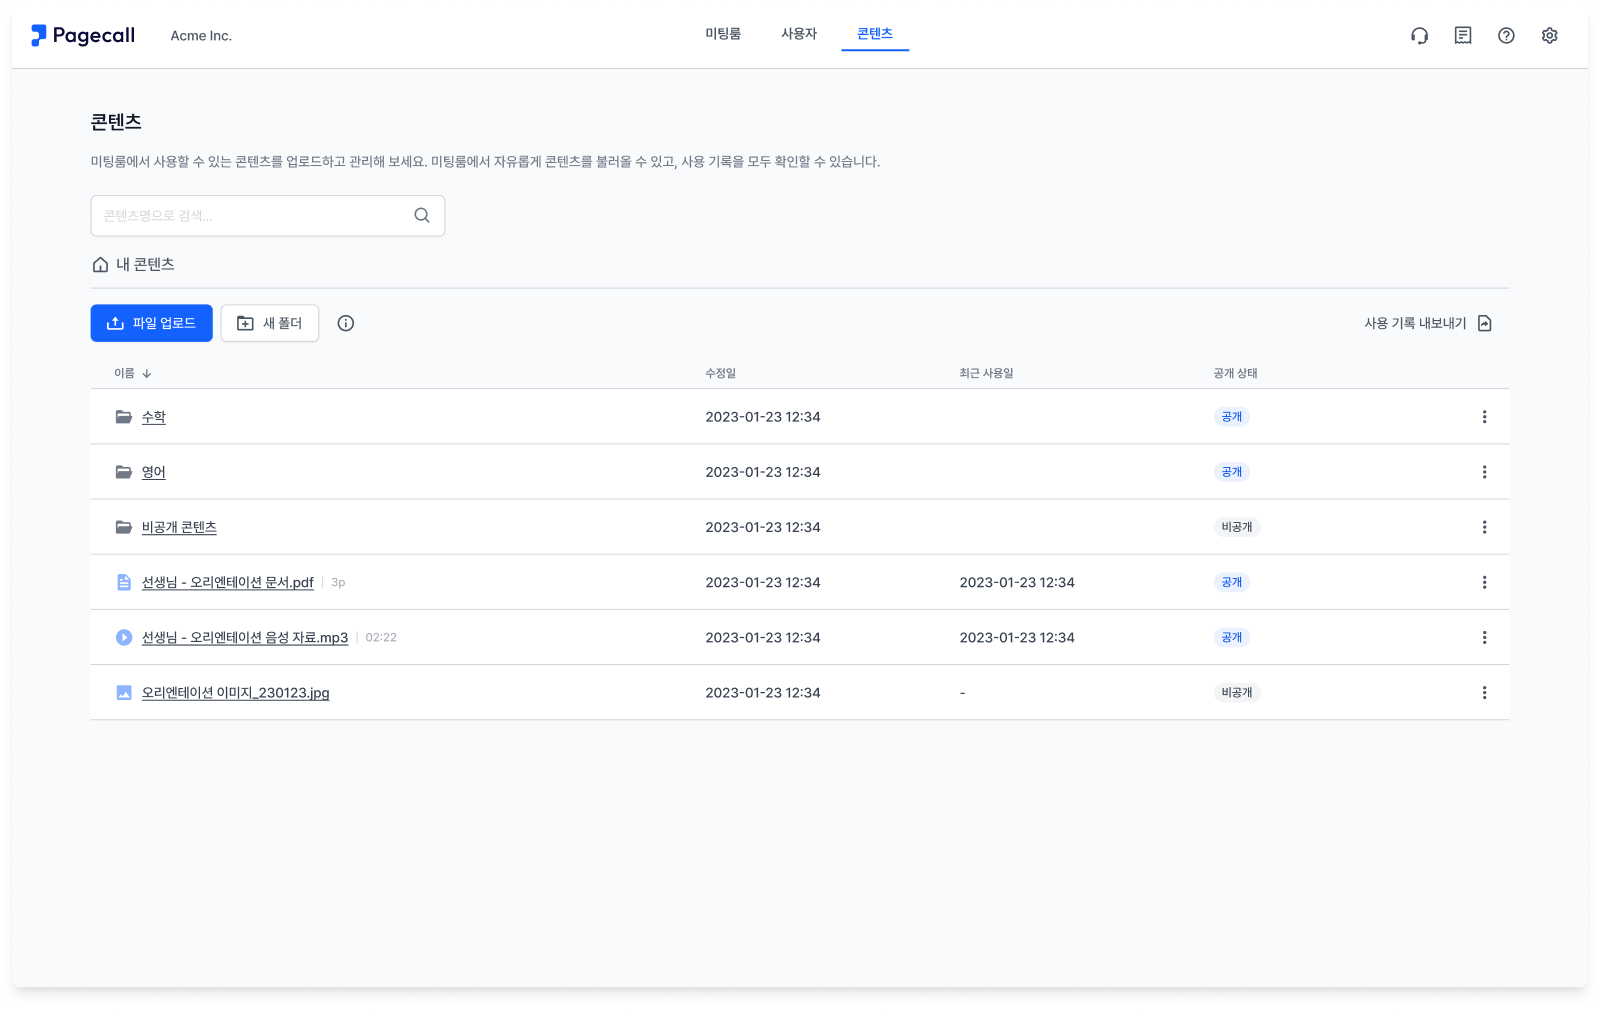
Task: Open more options for the mp3 file
Action: pos(1484,637)
